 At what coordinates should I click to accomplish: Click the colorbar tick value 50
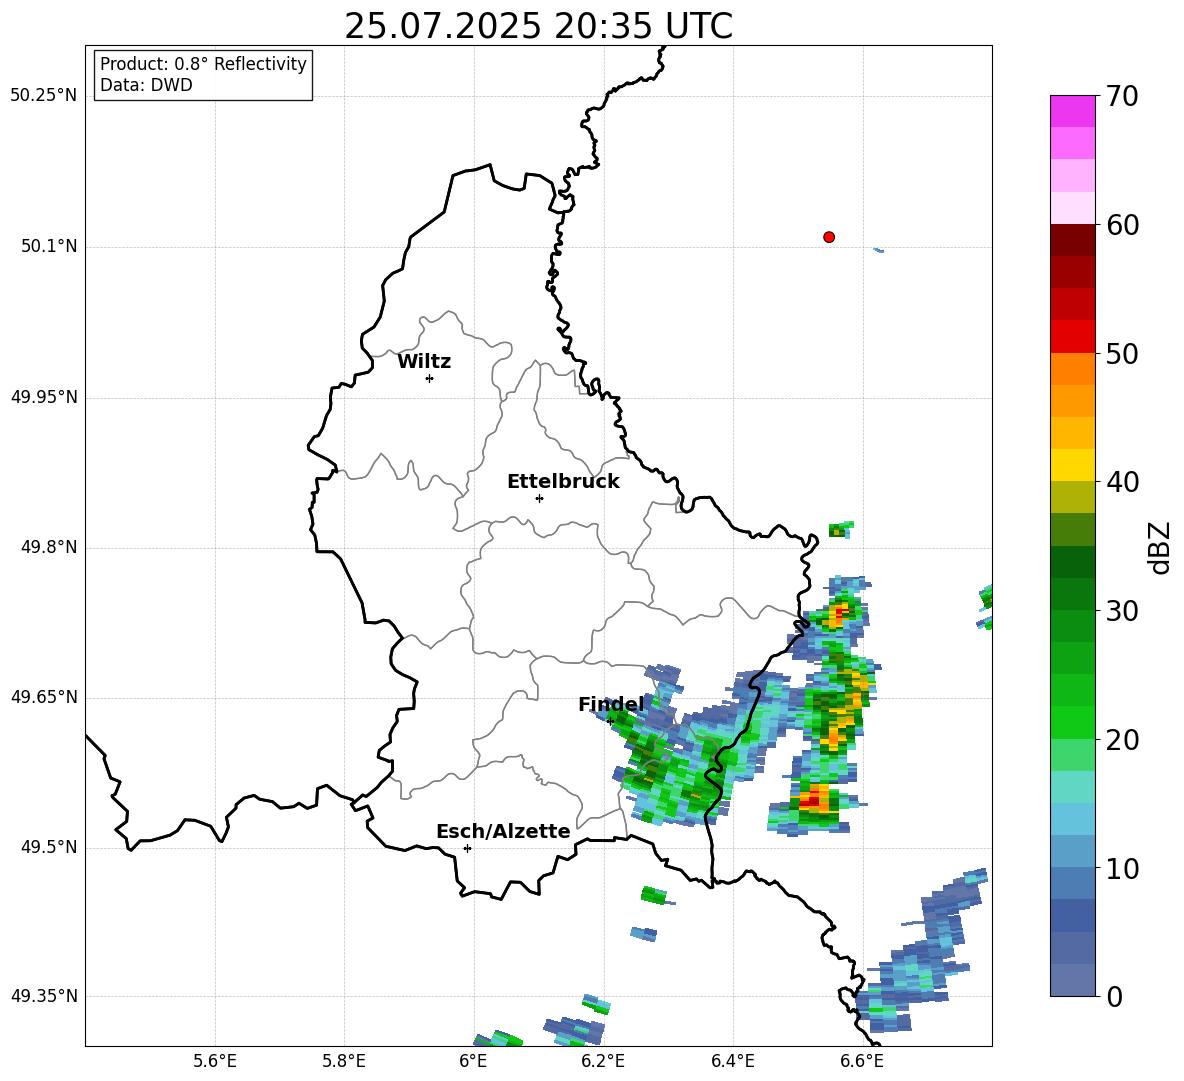click(1122, 353)
